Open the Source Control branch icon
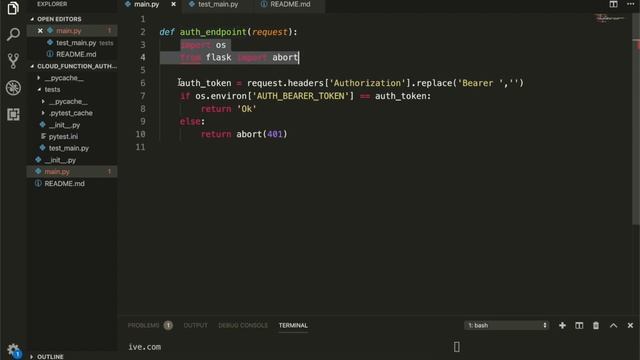 point(13,61)
